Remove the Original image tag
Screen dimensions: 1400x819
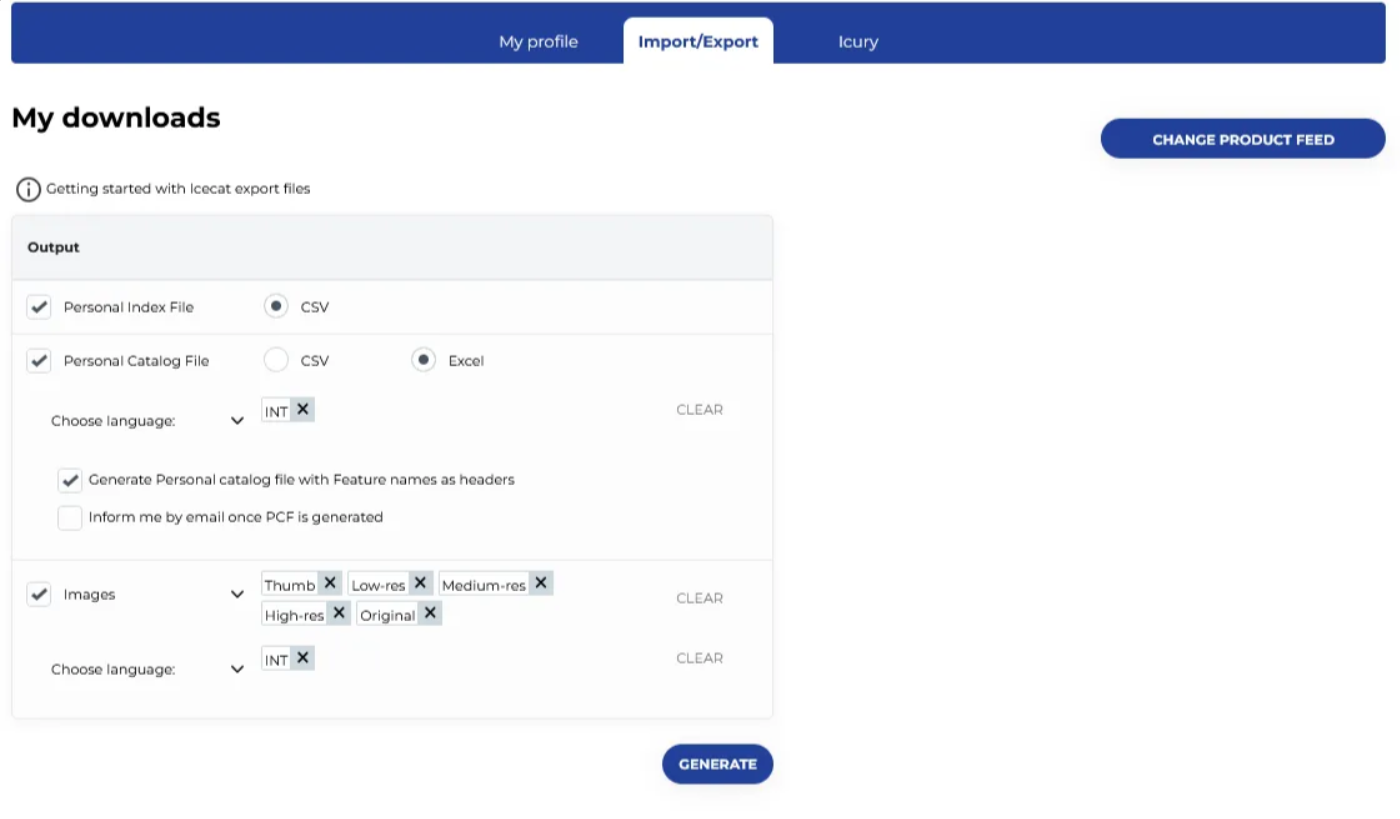click(430, 614)
